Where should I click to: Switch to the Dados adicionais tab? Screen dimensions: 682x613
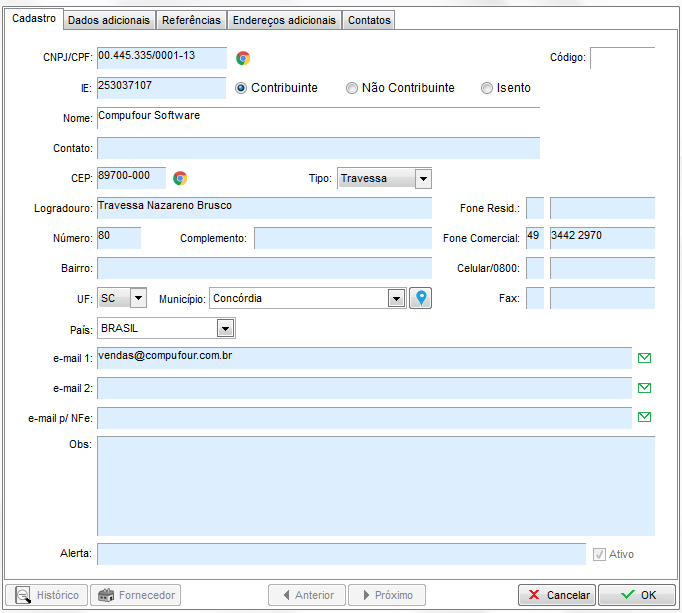pyautogui.click(x=109, y=20)
